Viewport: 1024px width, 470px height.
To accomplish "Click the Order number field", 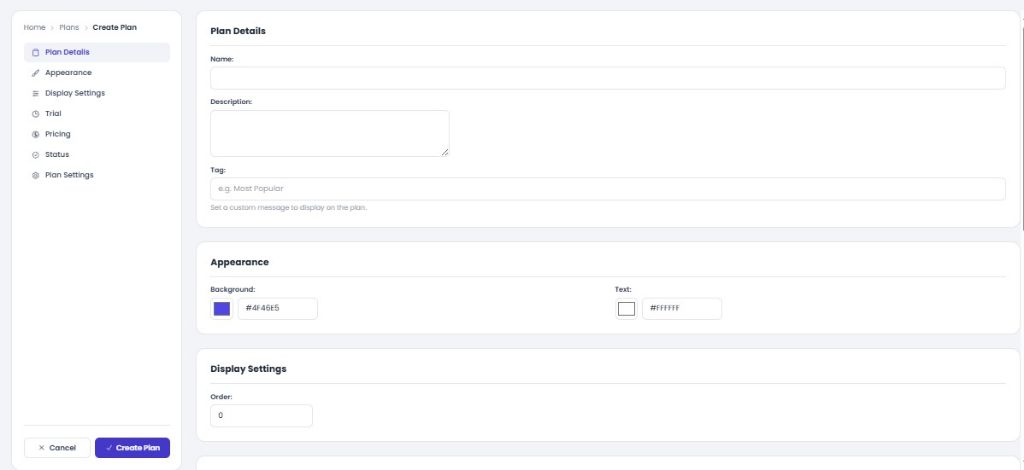I will (261, 416).
